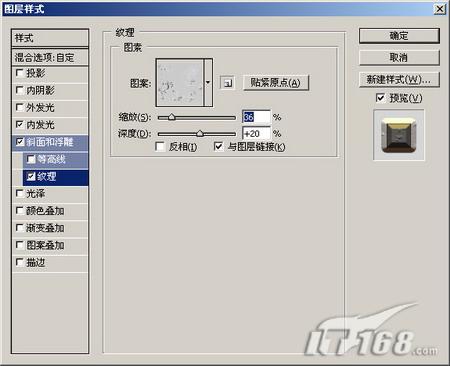
Task: Uncheck the 斜面和浮雕 checkbox
Action: pos(19,142)
